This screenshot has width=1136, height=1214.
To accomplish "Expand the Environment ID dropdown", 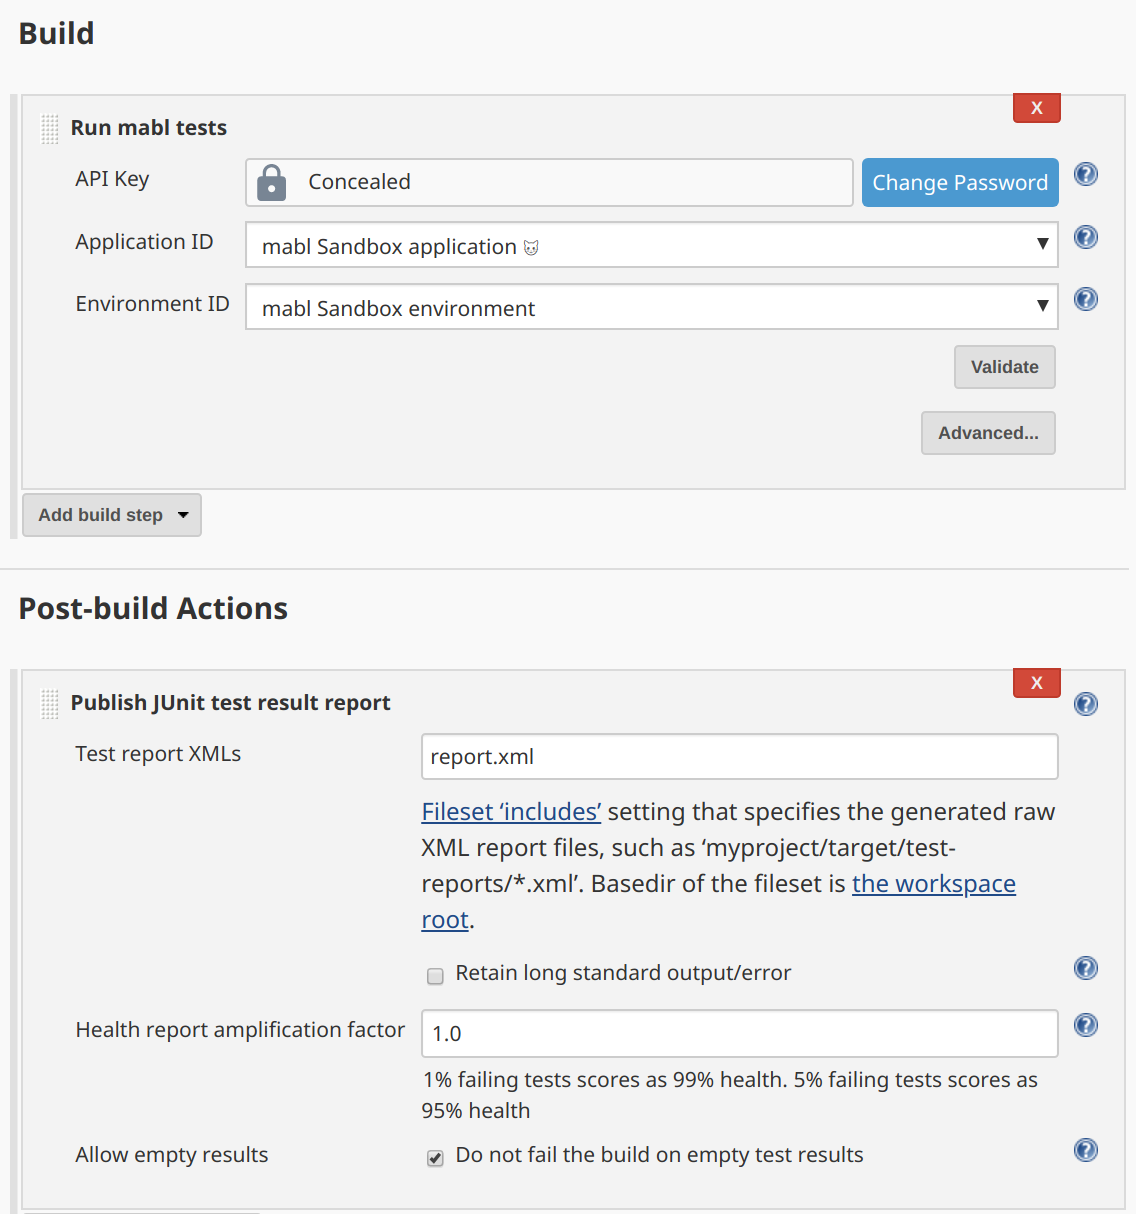I will click(x=651, y=307).
